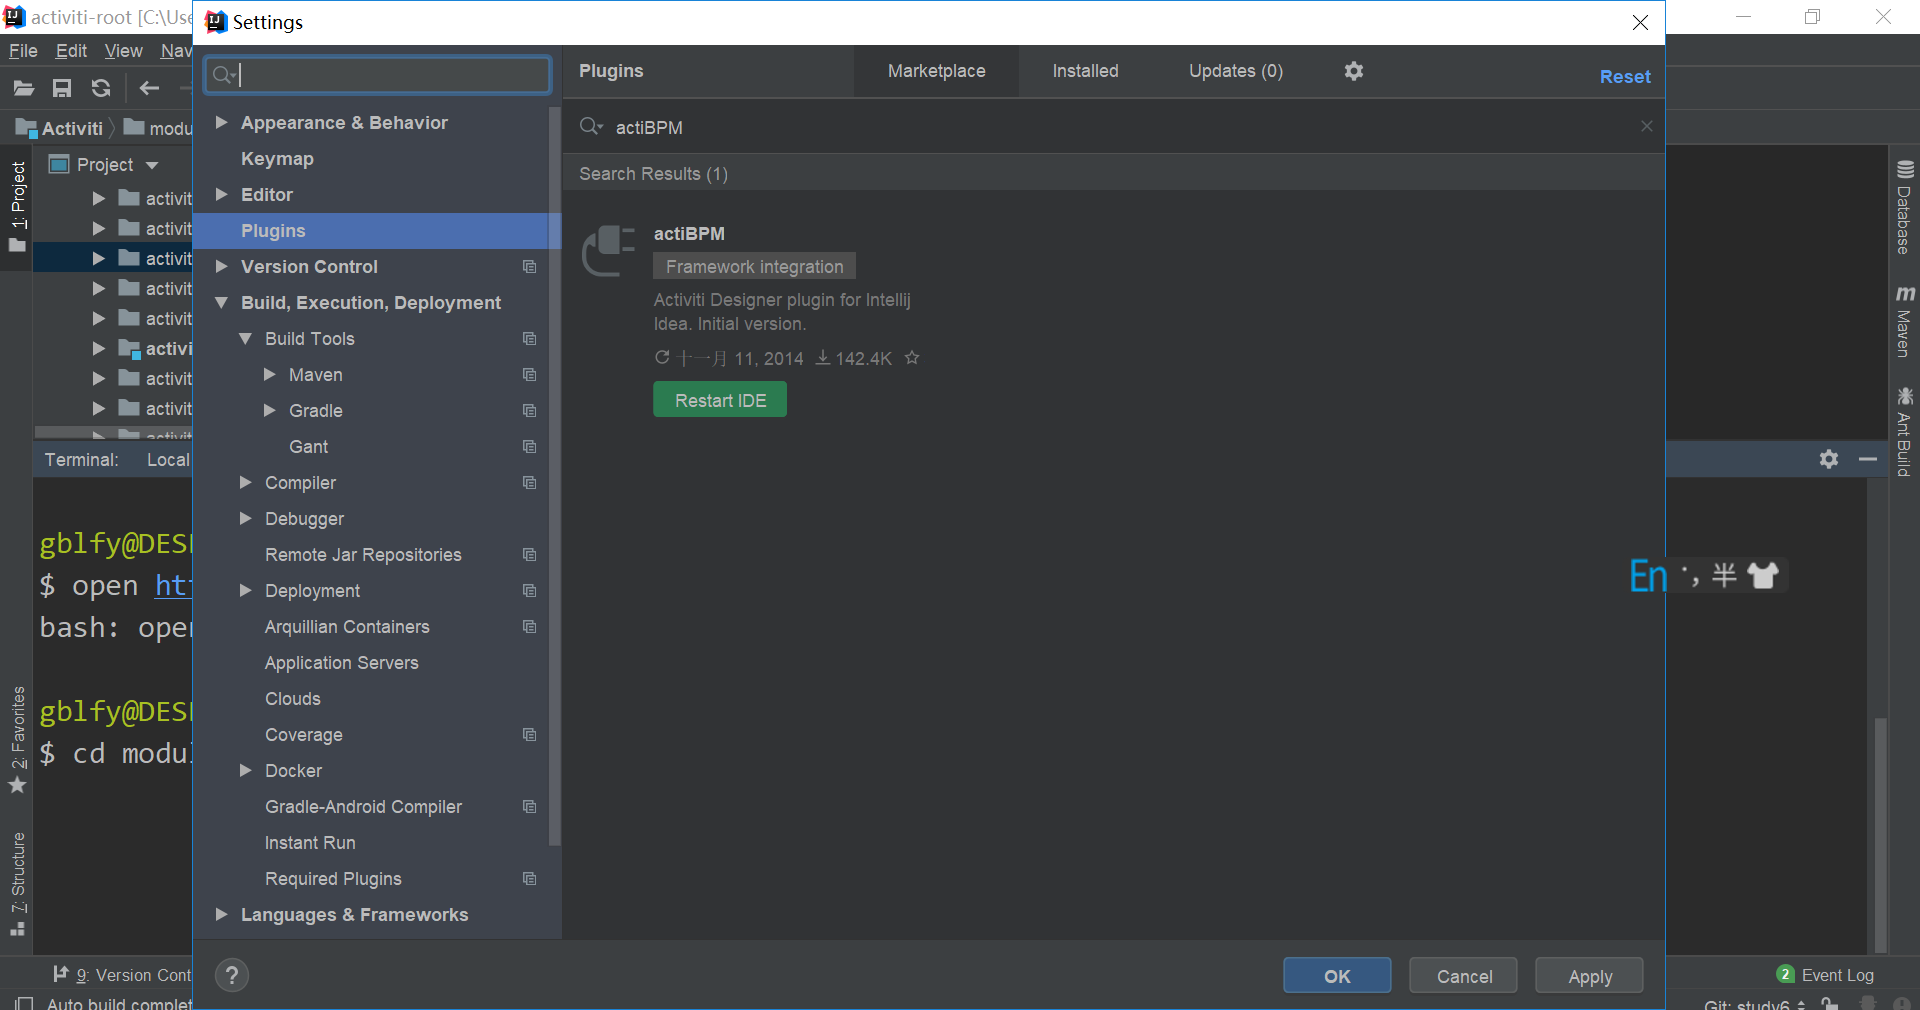Image resolution: width=1920 pixels, height=1010 pixels.
Task: Open the Database tool window
Action: point(1904,208)
